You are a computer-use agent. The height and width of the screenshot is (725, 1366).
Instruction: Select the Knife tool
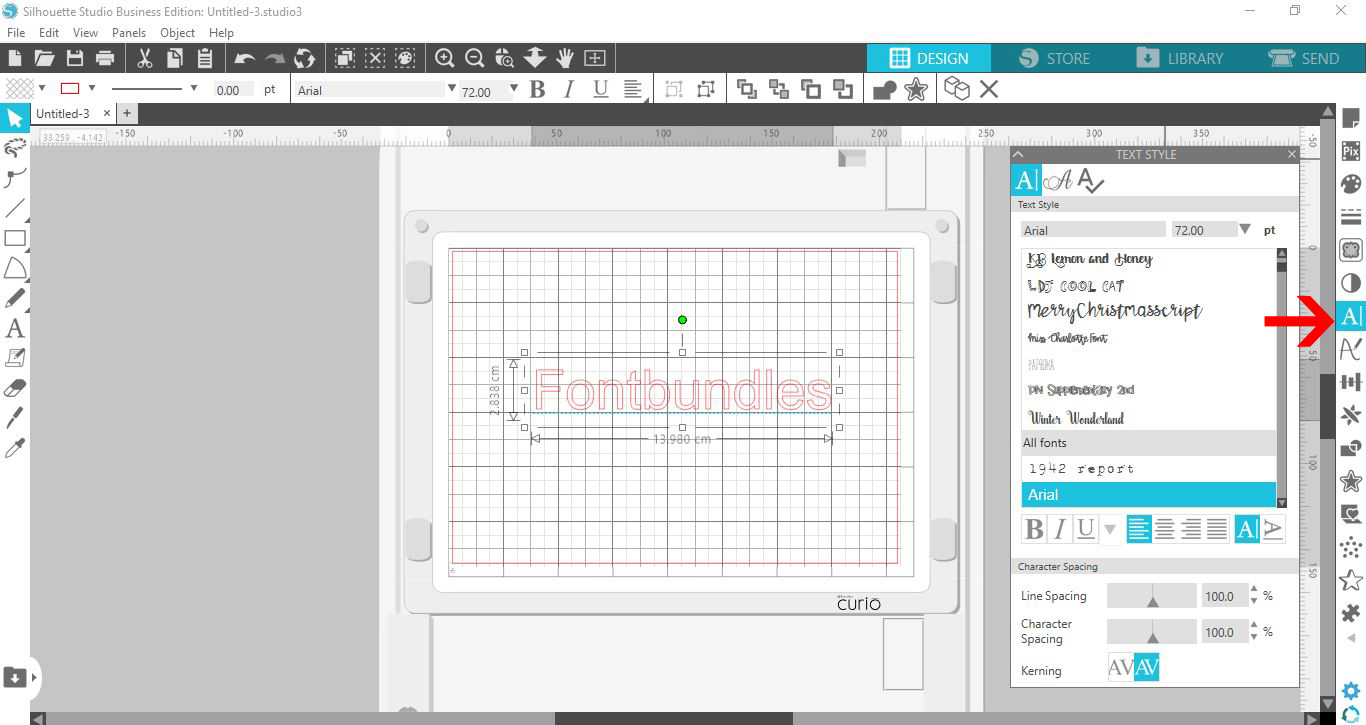coord(14,417)
